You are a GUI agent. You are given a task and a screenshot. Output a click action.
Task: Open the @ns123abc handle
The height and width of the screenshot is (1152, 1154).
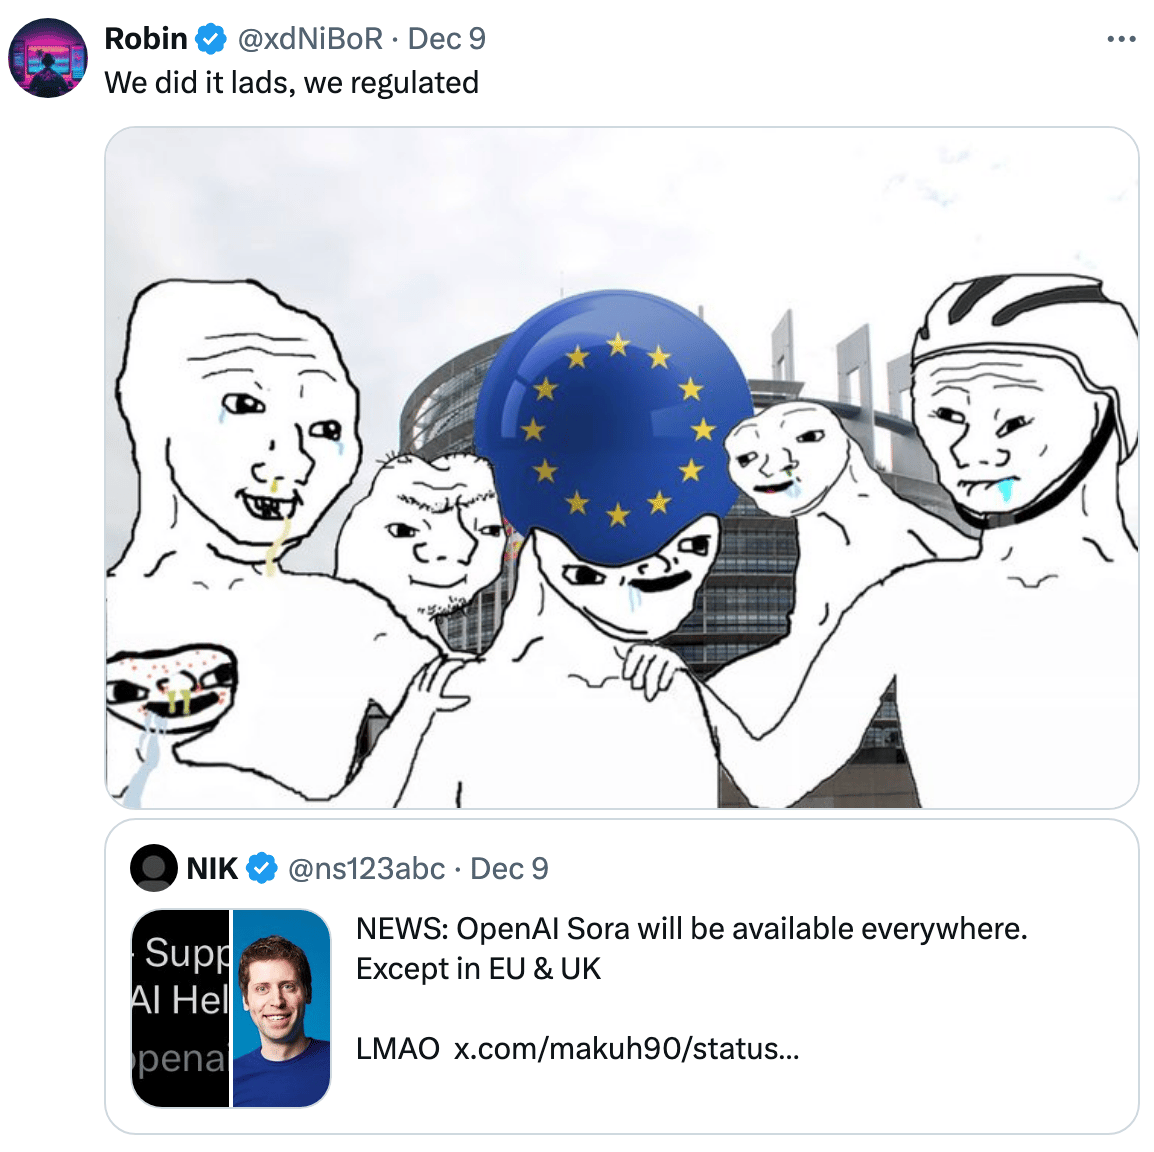367,869
